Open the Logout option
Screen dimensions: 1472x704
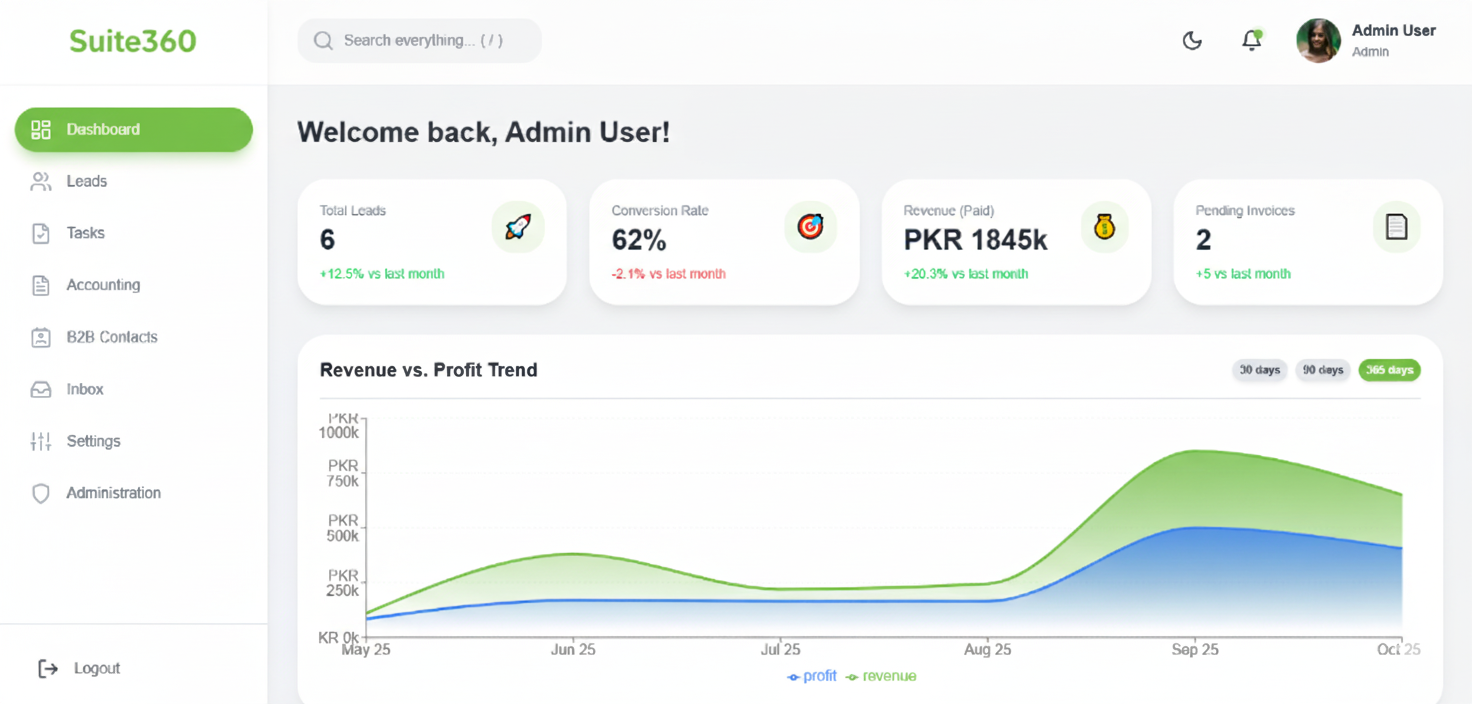[80, 668]
